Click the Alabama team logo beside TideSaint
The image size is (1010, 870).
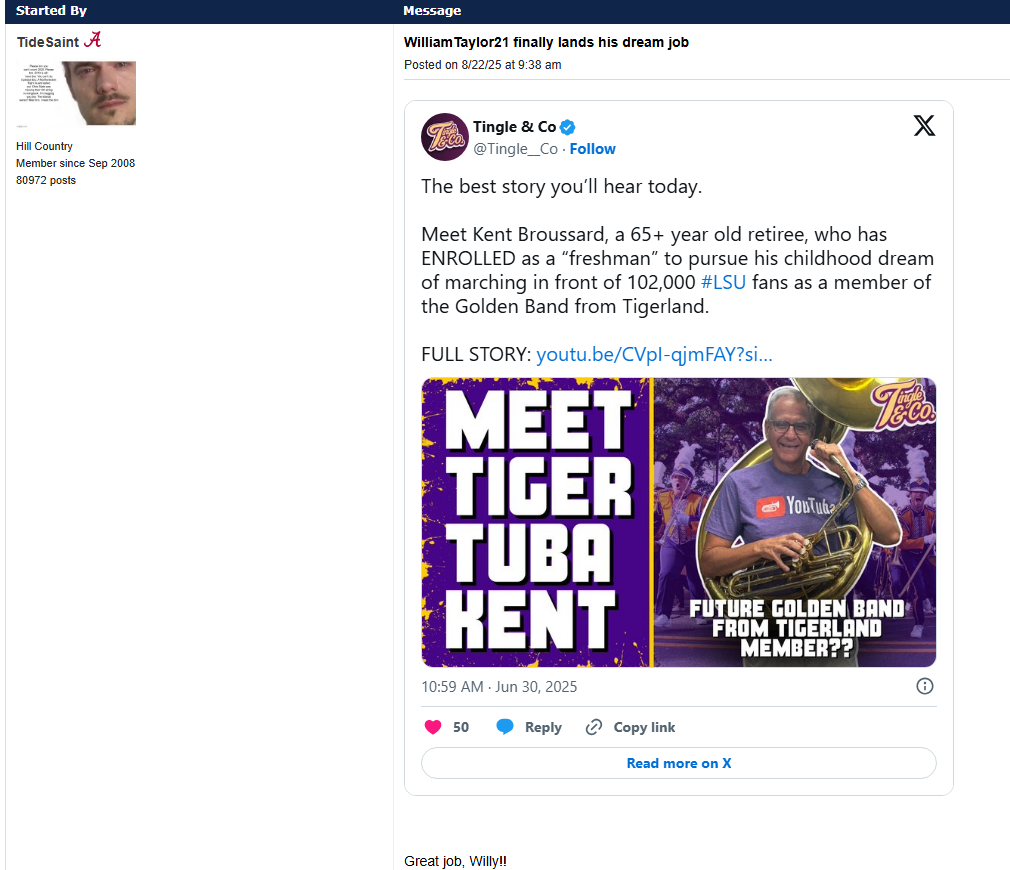93,40
